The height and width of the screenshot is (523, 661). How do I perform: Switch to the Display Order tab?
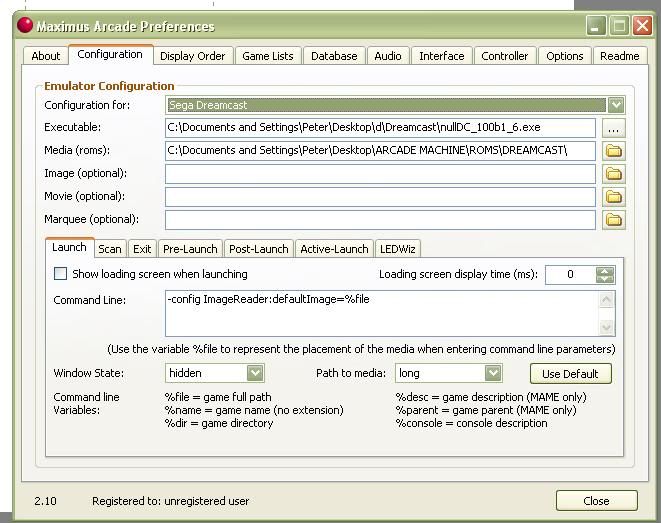tap(193, 56)
